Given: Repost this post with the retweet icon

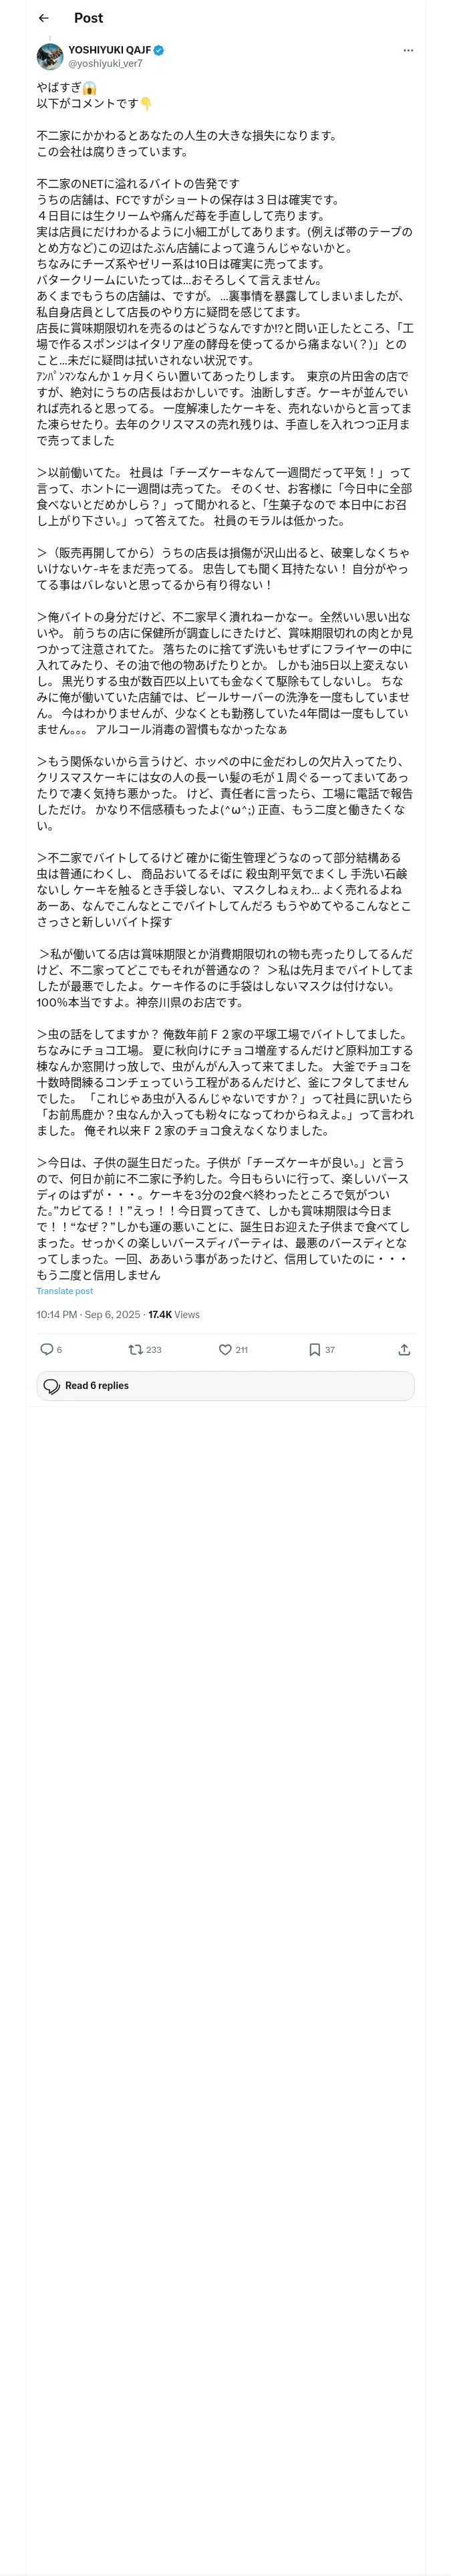Looking at the screenshot, I should tap(135, 1349).
